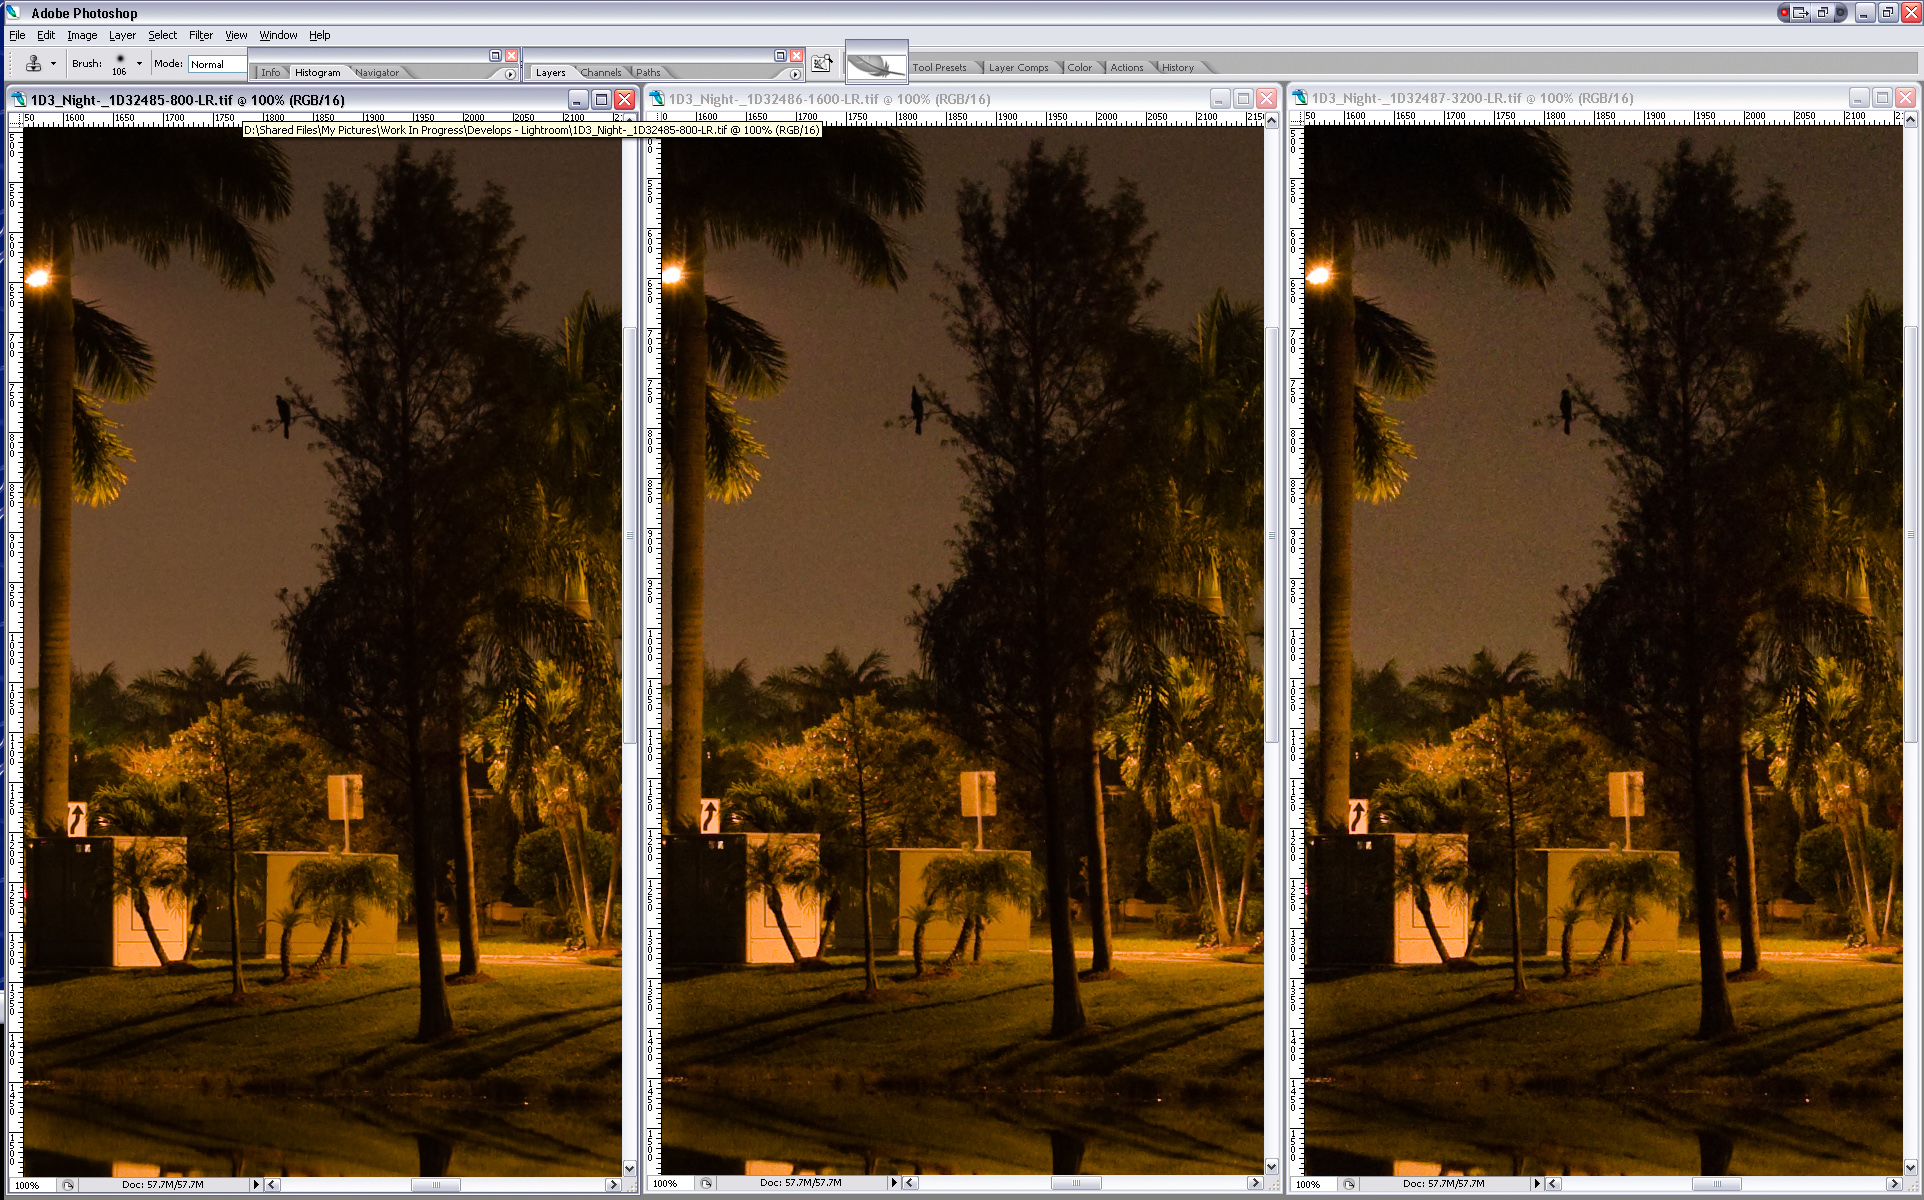Open the Window menu
This screenshot has width=1924, height=1200.
[278, 35]
